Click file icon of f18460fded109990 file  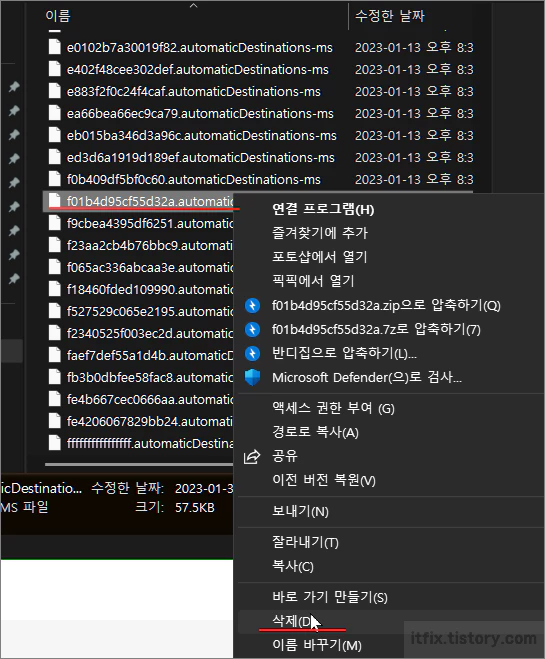[x=55, y=289]
